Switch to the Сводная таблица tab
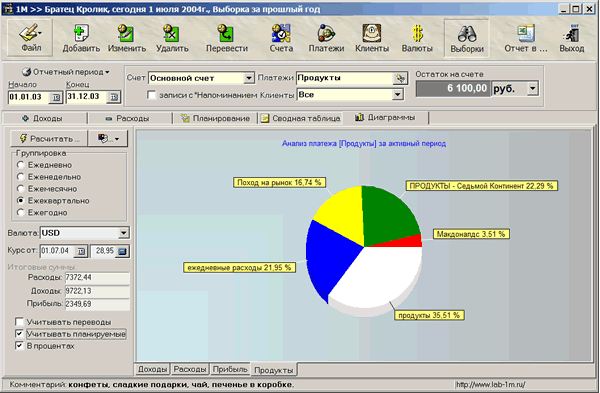 click(300, 118)
